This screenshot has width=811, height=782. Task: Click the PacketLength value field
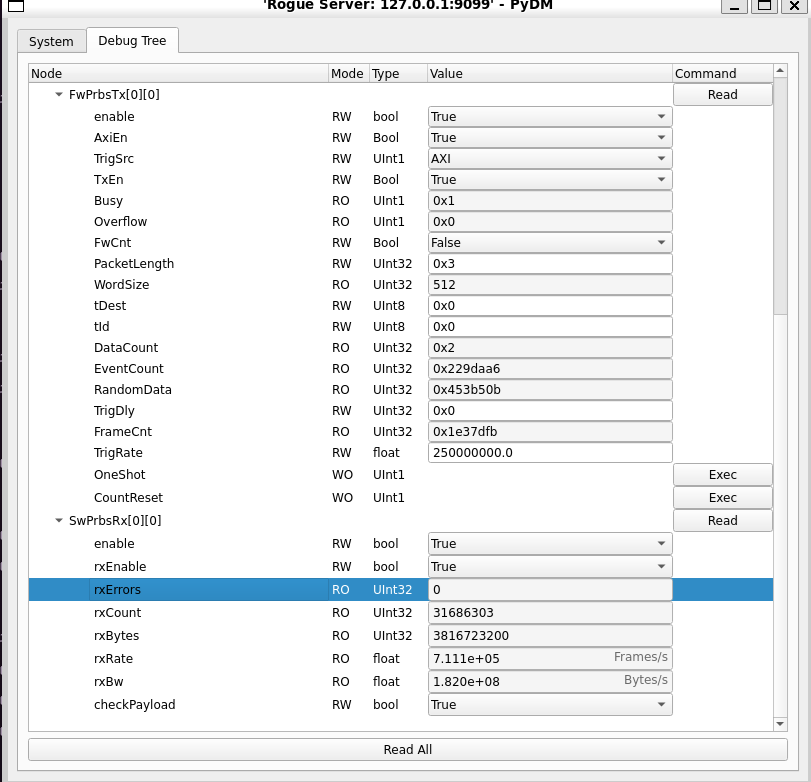(x=549, y=264)
